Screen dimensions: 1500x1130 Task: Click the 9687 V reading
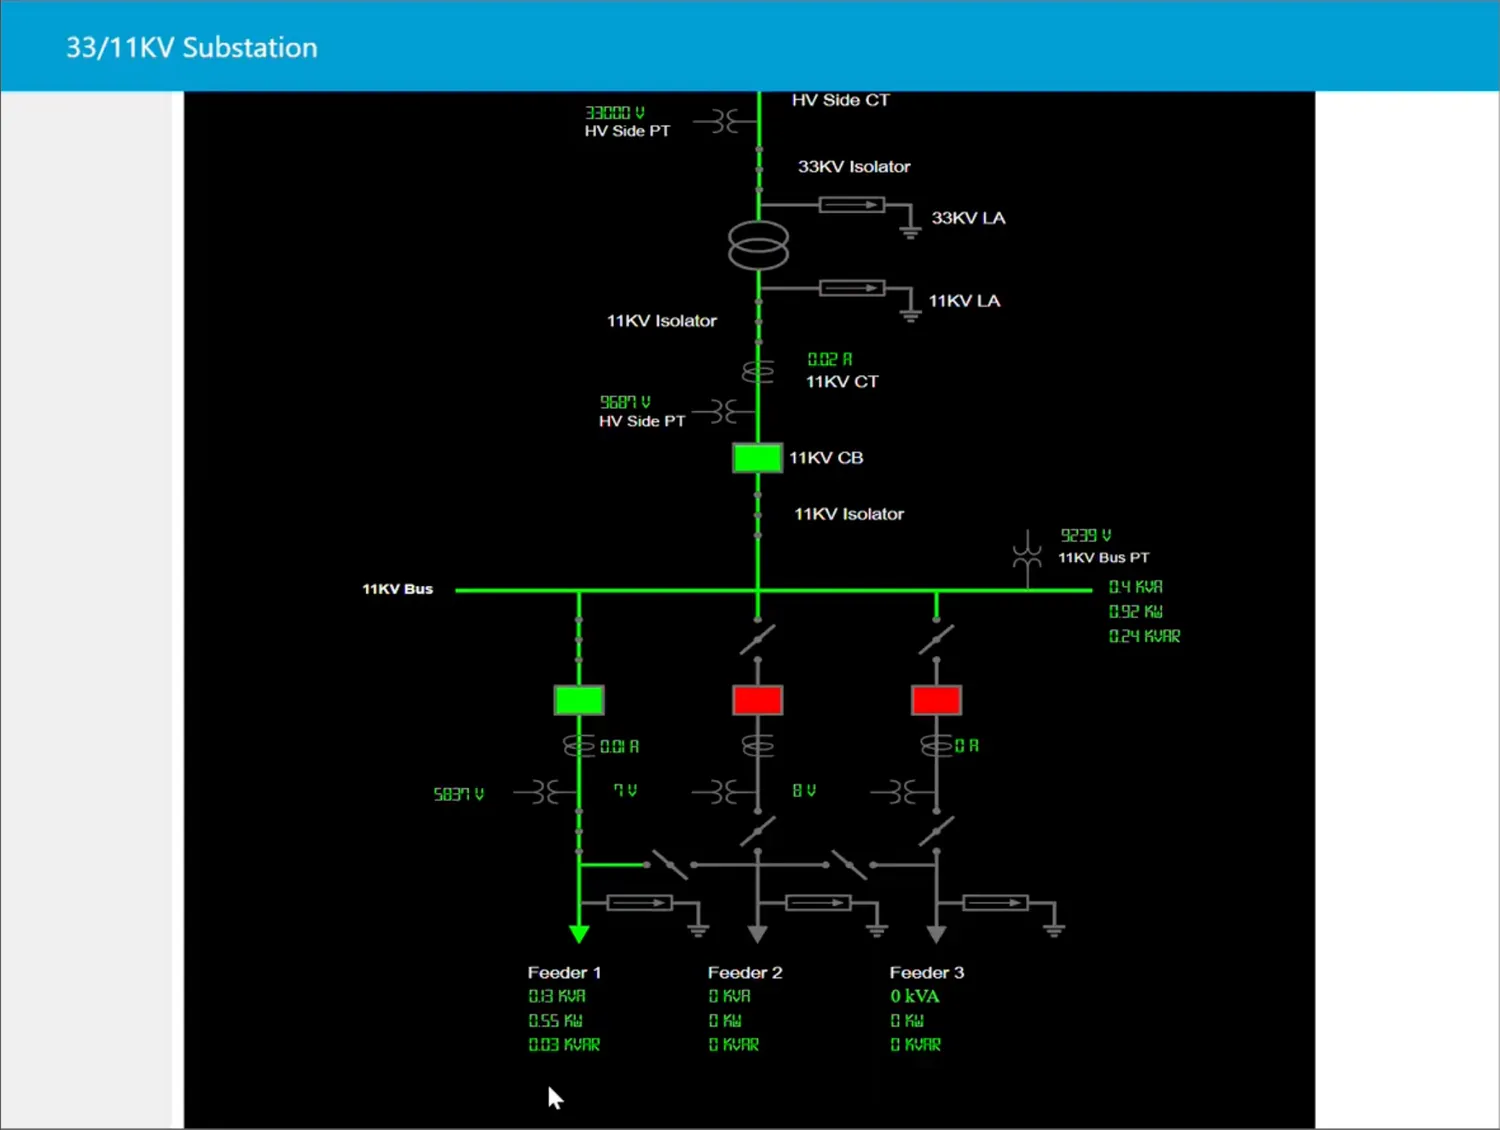625,402
